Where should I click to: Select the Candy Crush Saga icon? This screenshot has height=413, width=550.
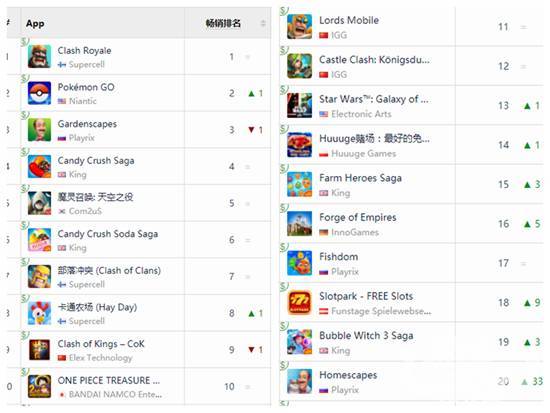[39, 166]
